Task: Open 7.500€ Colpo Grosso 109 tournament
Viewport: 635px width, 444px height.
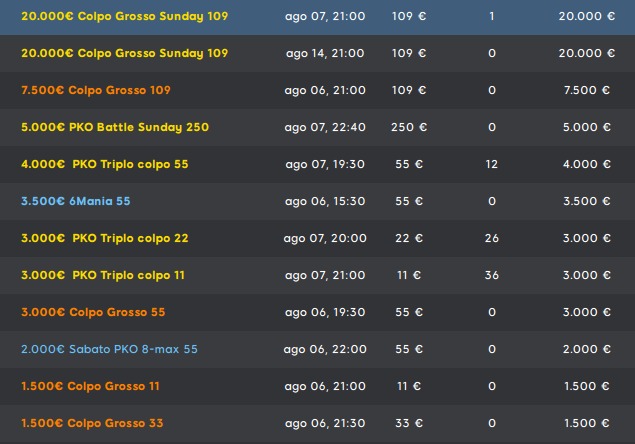Action: [x=318, y=90]
